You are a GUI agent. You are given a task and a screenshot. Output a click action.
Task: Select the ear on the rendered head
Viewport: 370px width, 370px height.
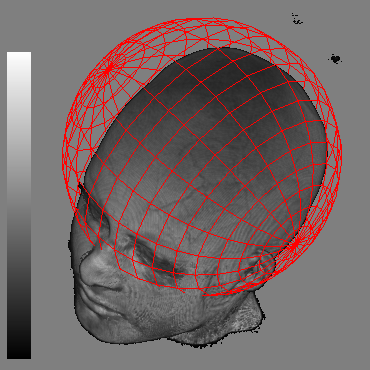pyautogui.click(x=263, y=268)
